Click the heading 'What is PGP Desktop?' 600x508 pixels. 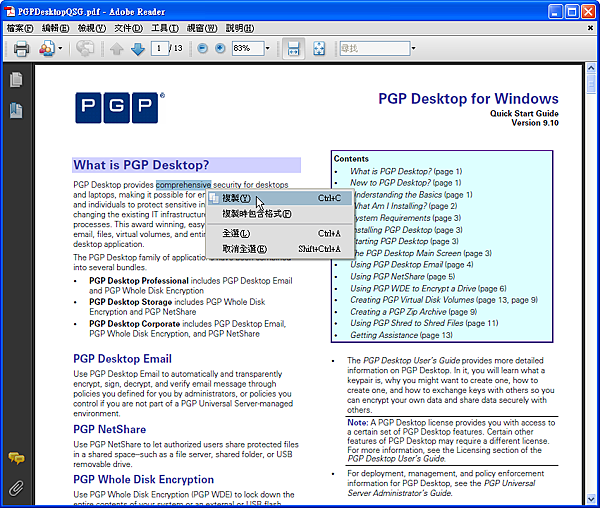tap(141, 165)
